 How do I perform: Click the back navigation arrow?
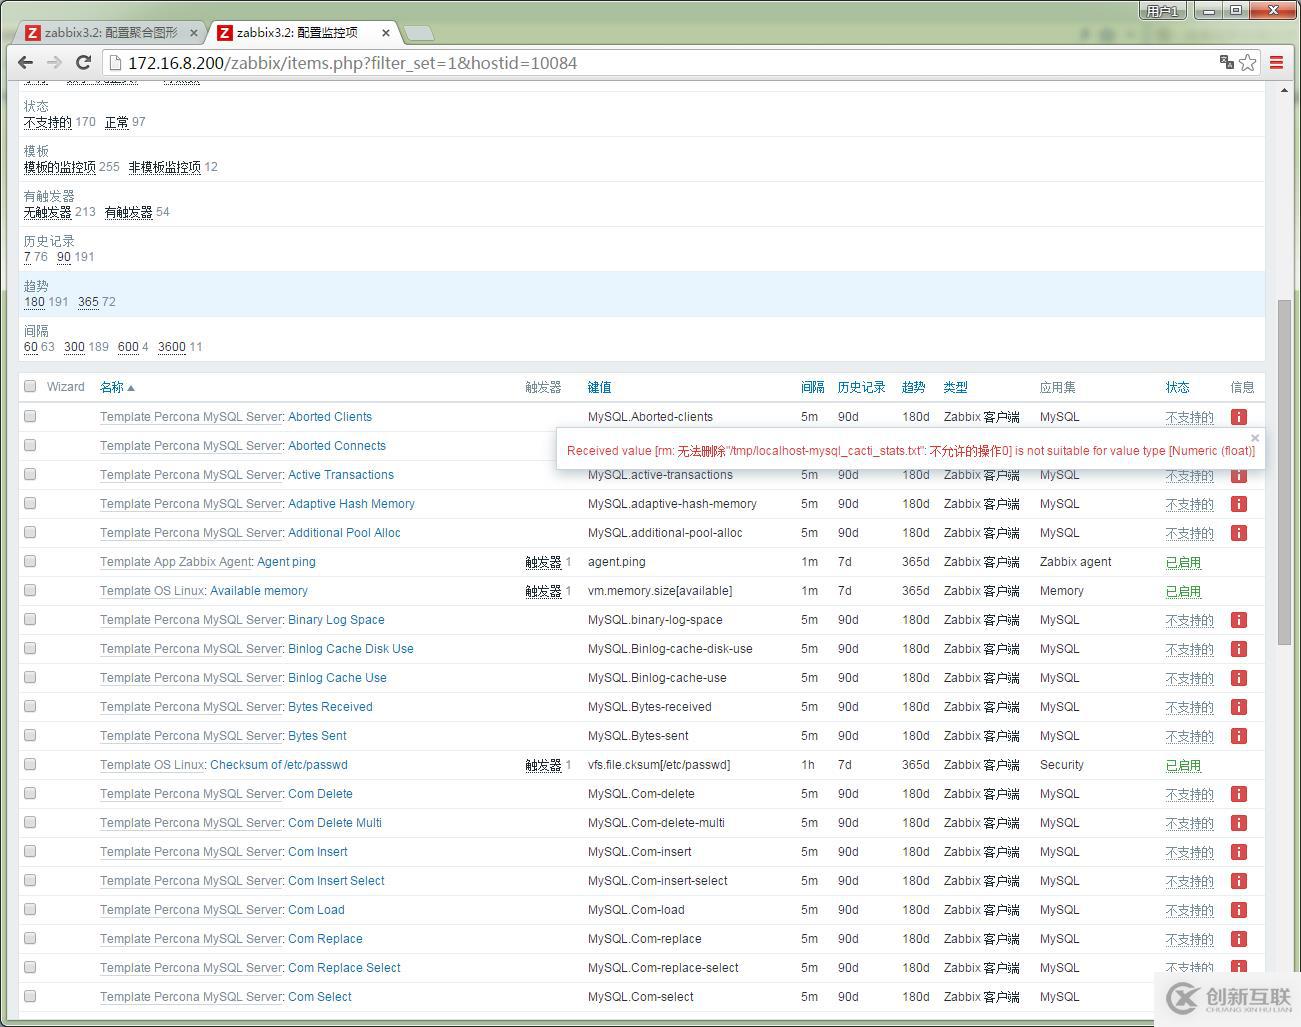[x=25, y=62]
